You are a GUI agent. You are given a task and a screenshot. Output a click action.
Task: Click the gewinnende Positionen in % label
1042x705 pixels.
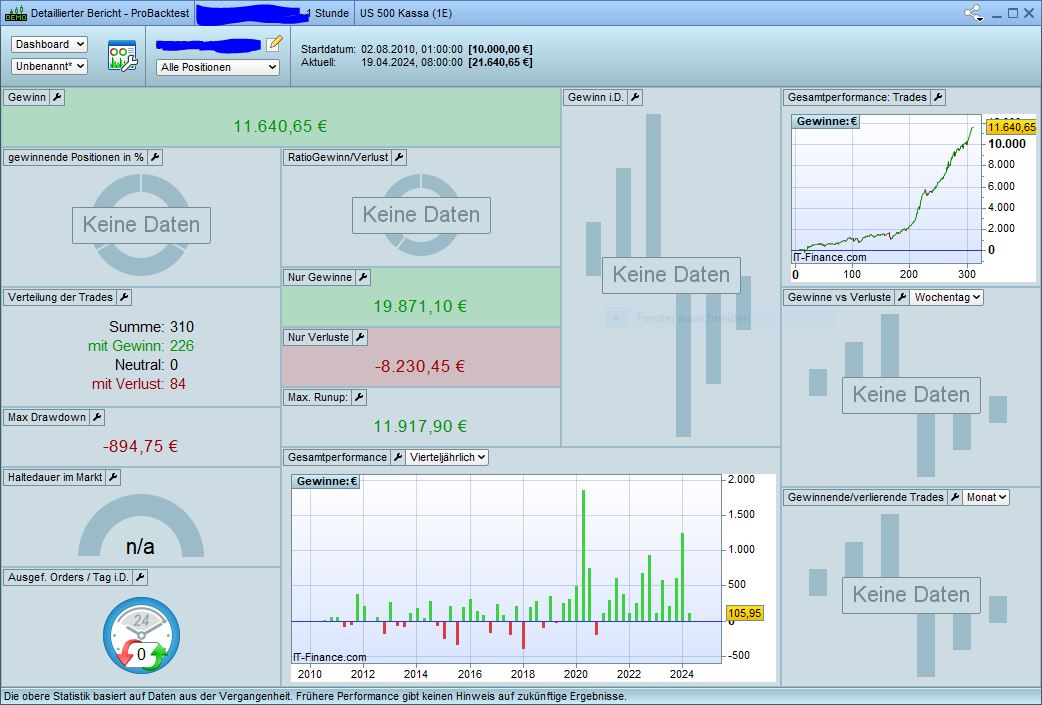76,157
